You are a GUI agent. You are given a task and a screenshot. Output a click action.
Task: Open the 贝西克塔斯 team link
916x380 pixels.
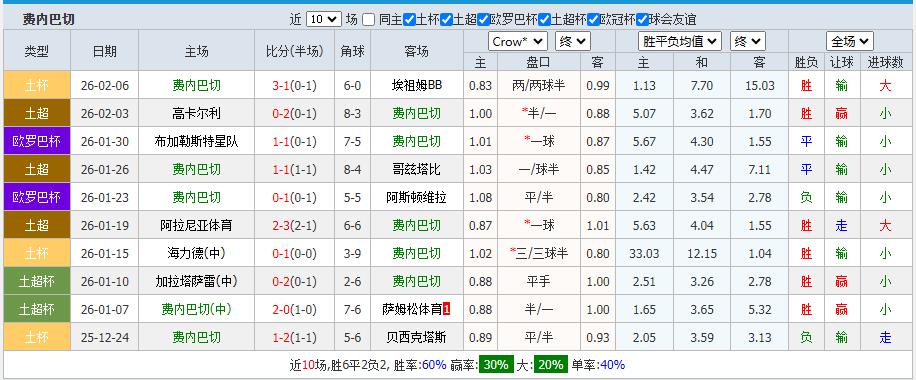click(x=417, y=338)
